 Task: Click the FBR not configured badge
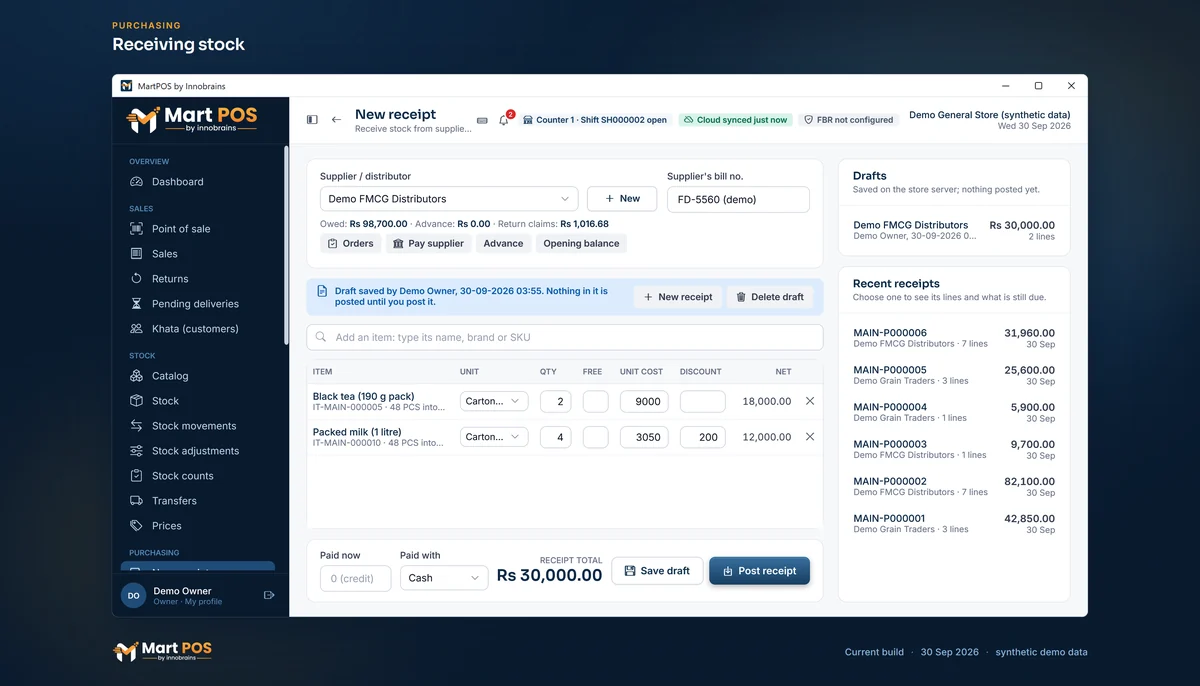click(849, 120)
